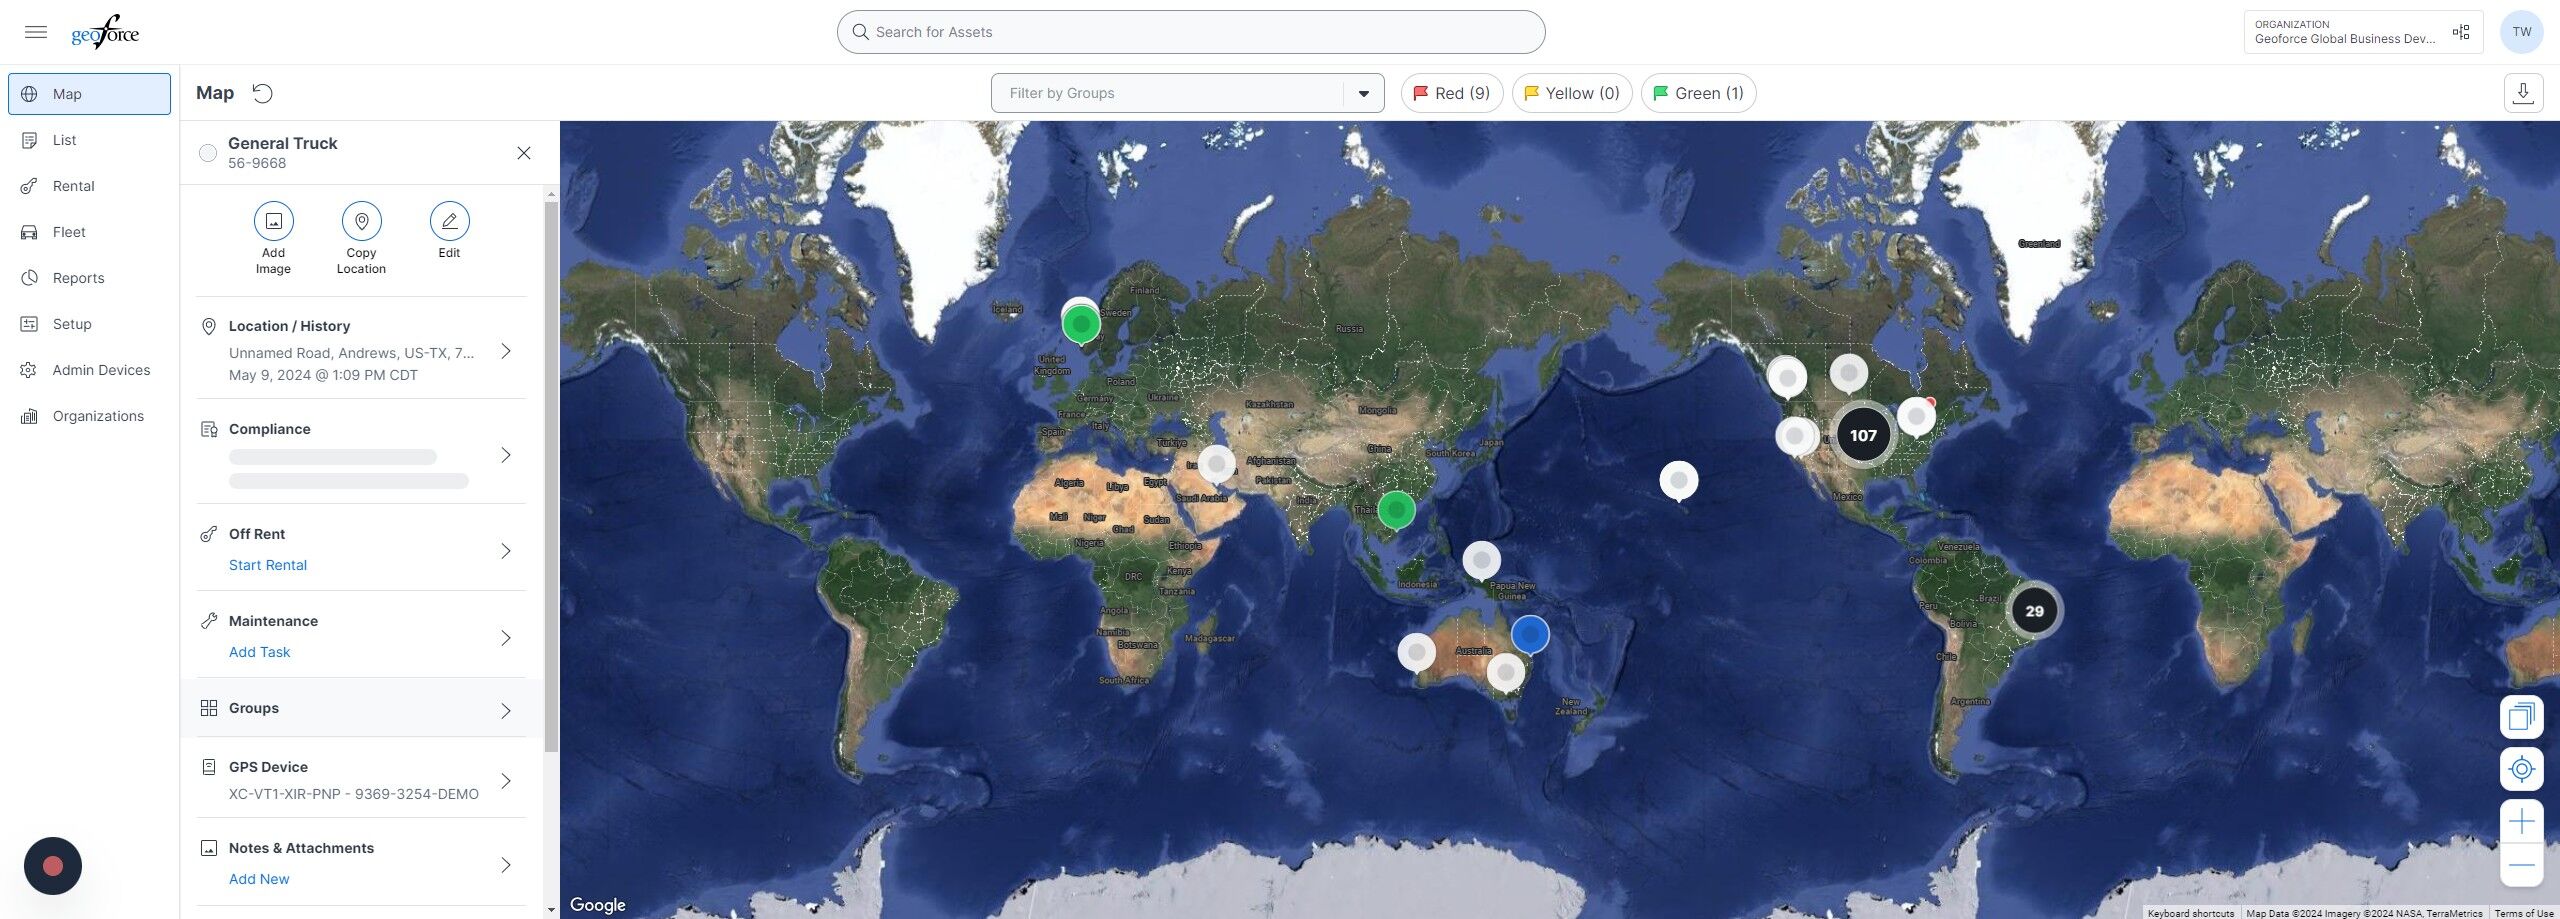Toggle Yellow (0) flag filter
The image size is (2560, 919).
tap(1572, 93)
